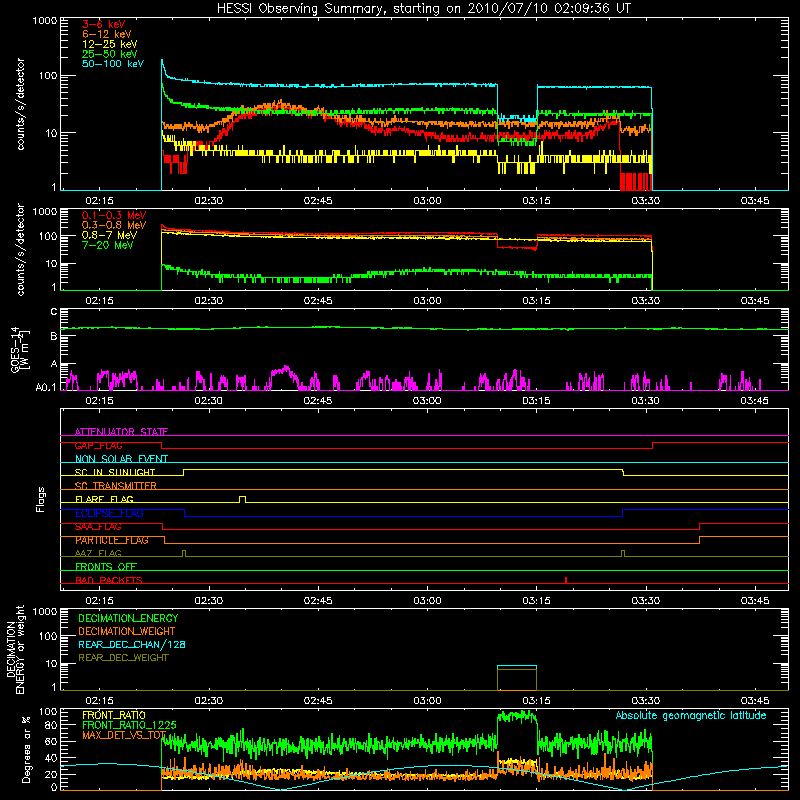Select the FRONTS_OFF flag label
Image resolution: width=800 pixels, height=800 pixels.
click(106, 567)
